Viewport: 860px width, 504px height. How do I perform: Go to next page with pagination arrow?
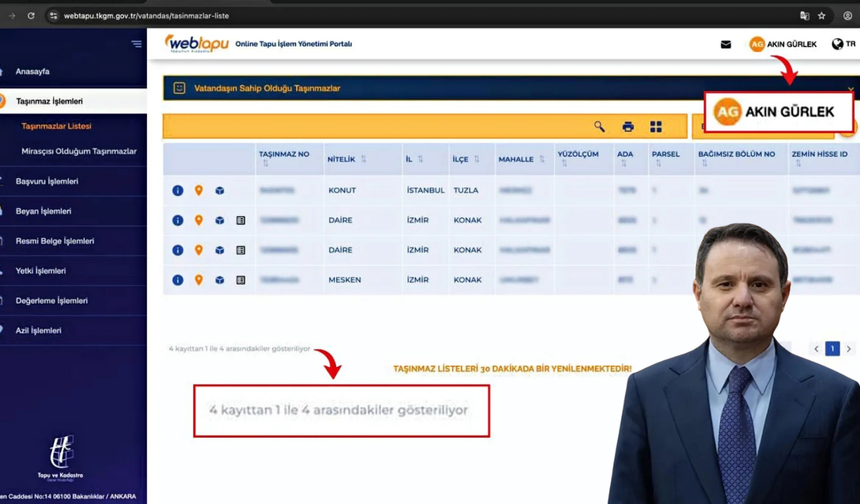pyautogui.click(x=849, y=349)
